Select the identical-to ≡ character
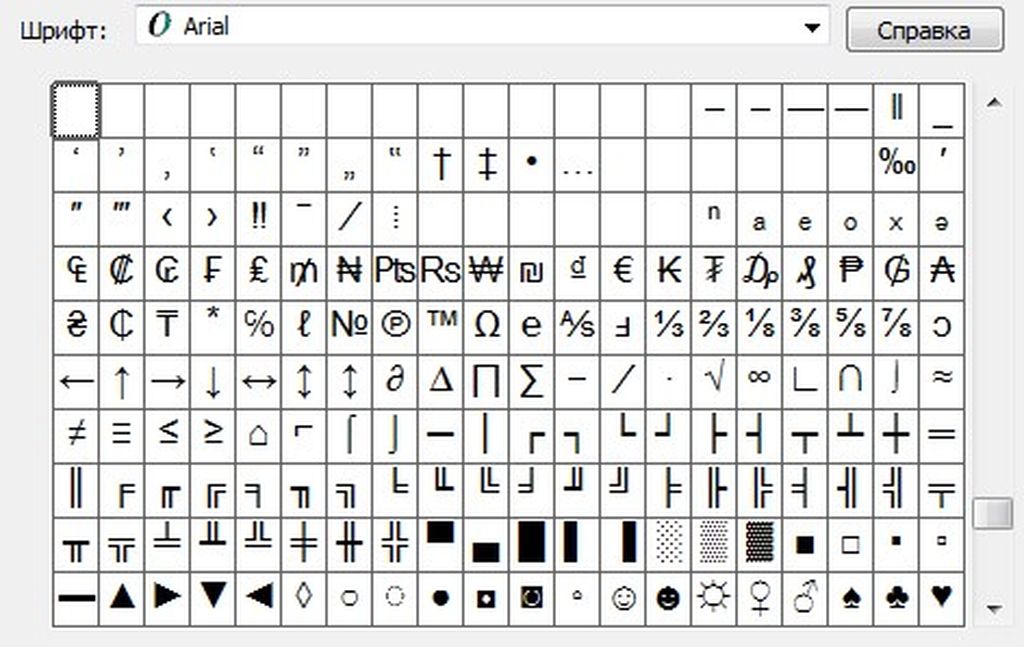Screen dimensions: 1024x647 [x=121, y=434]
